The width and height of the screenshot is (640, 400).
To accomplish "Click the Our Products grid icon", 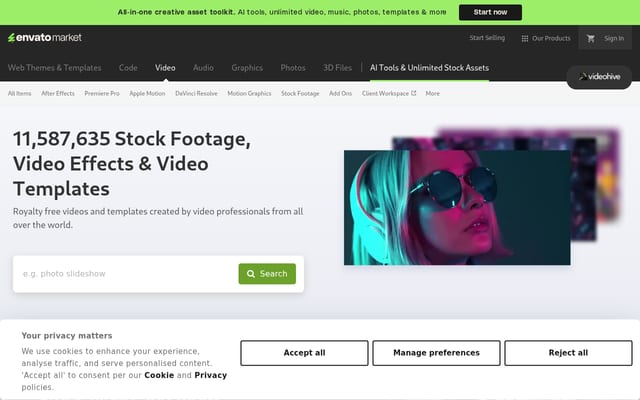I will (524, 38).
